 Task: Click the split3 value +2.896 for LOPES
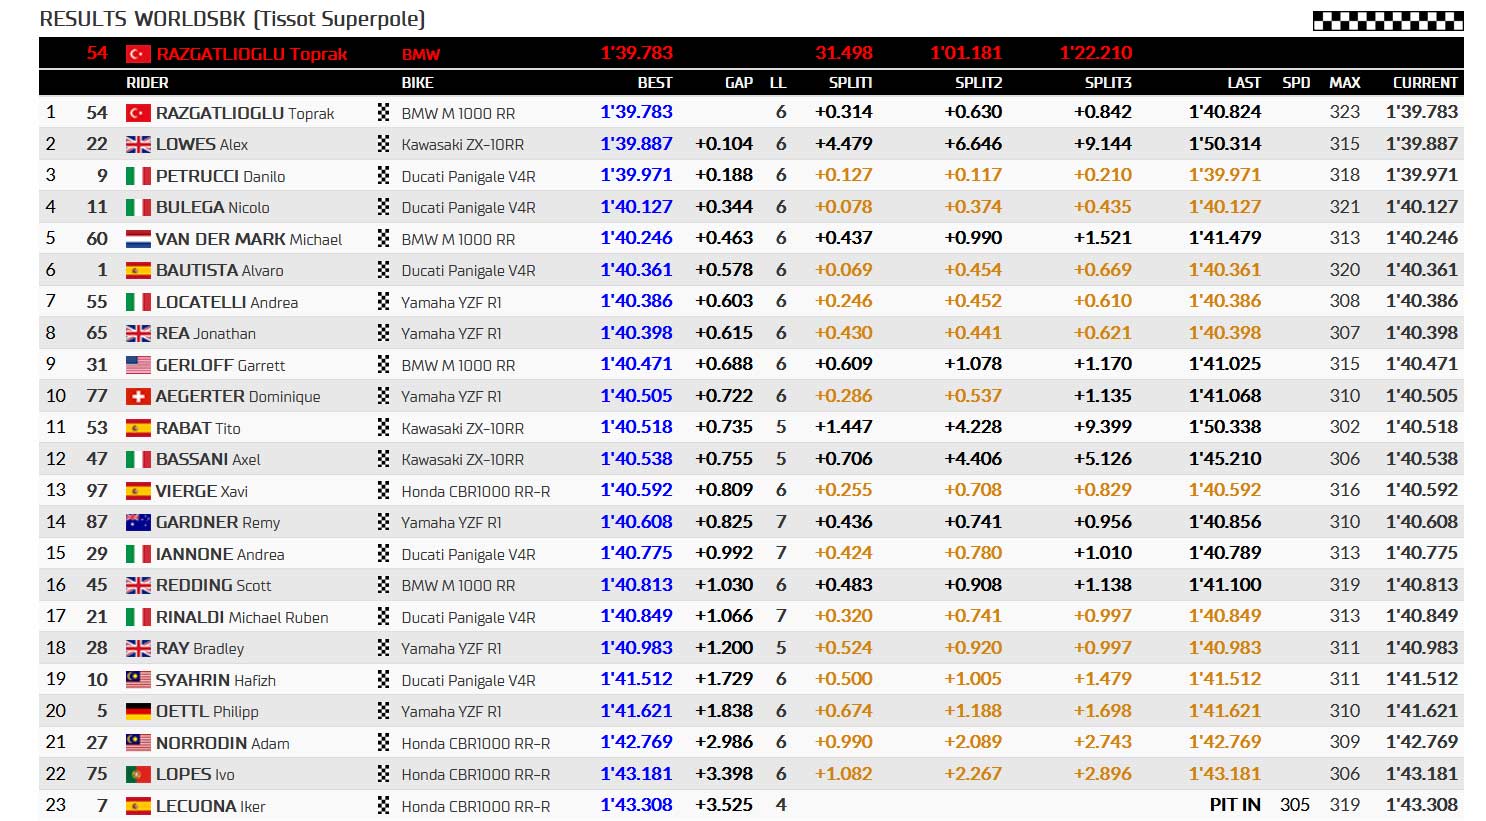click(x=1103, y=774)
